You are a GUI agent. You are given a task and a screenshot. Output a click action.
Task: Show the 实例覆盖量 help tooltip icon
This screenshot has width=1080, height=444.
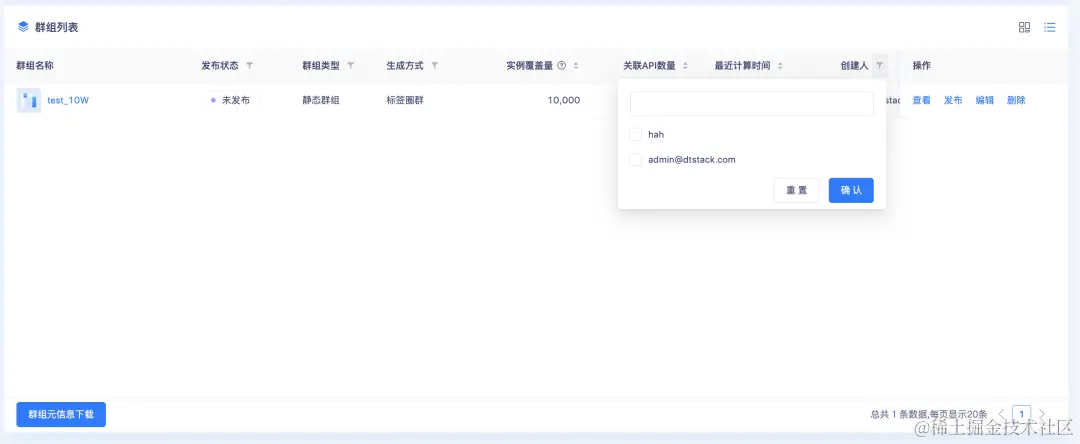coord(561,66)
